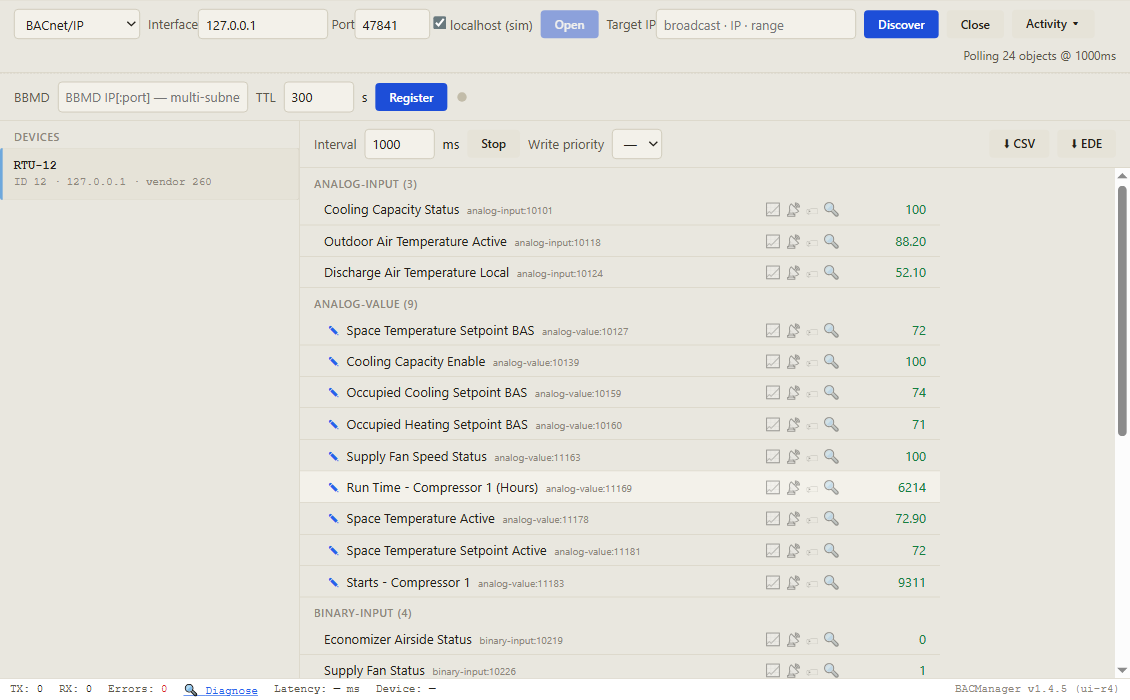Download objects using the CSV button

click(x=1019, y=144)
